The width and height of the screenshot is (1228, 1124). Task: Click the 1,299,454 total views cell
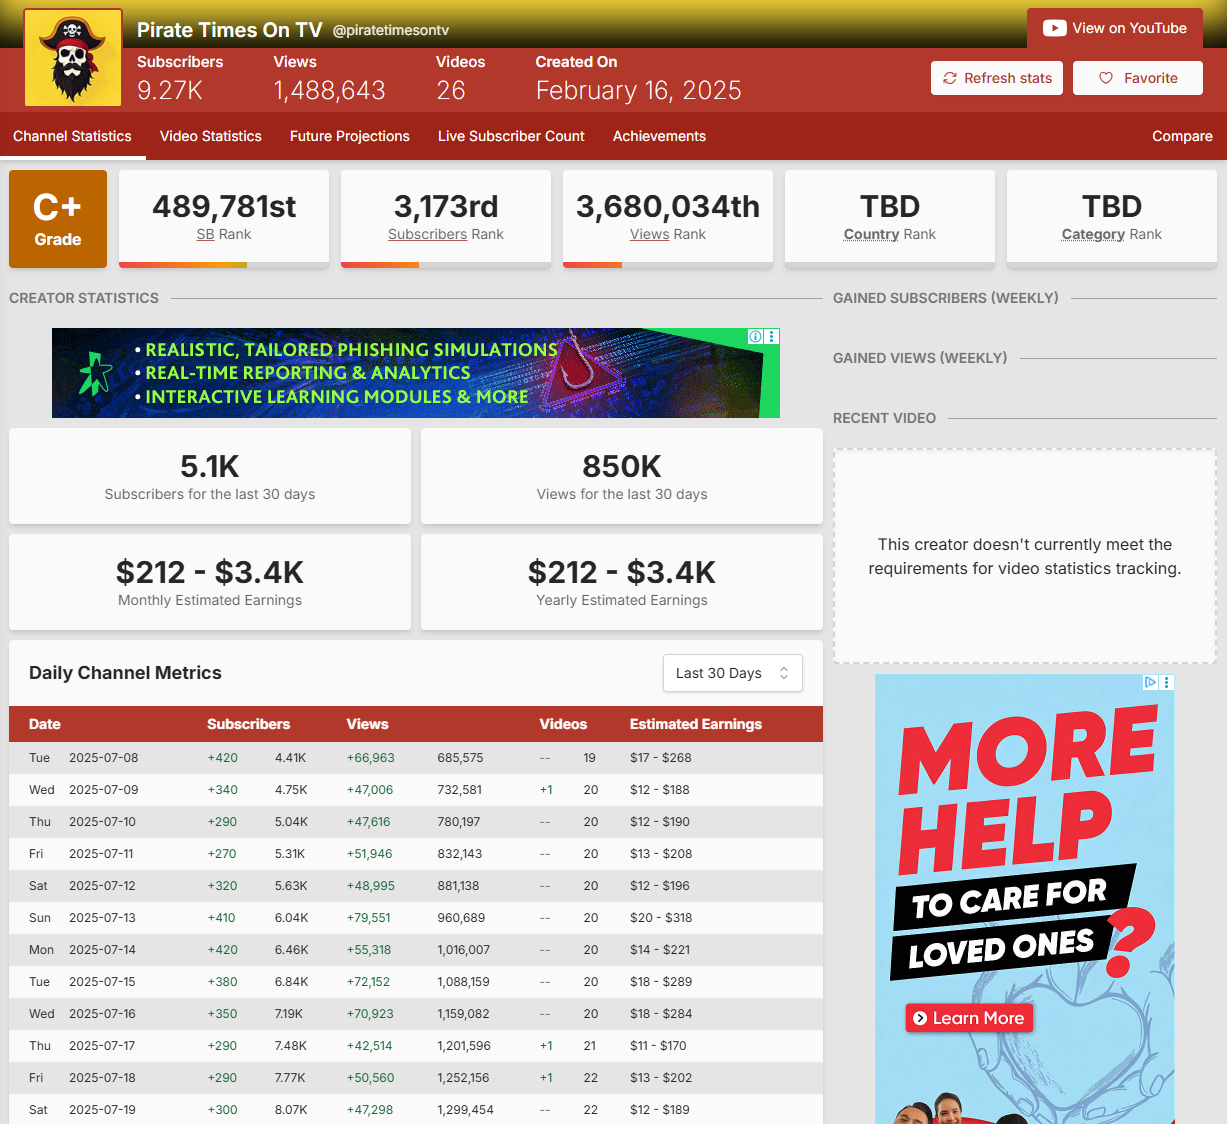pos(465,1110)
